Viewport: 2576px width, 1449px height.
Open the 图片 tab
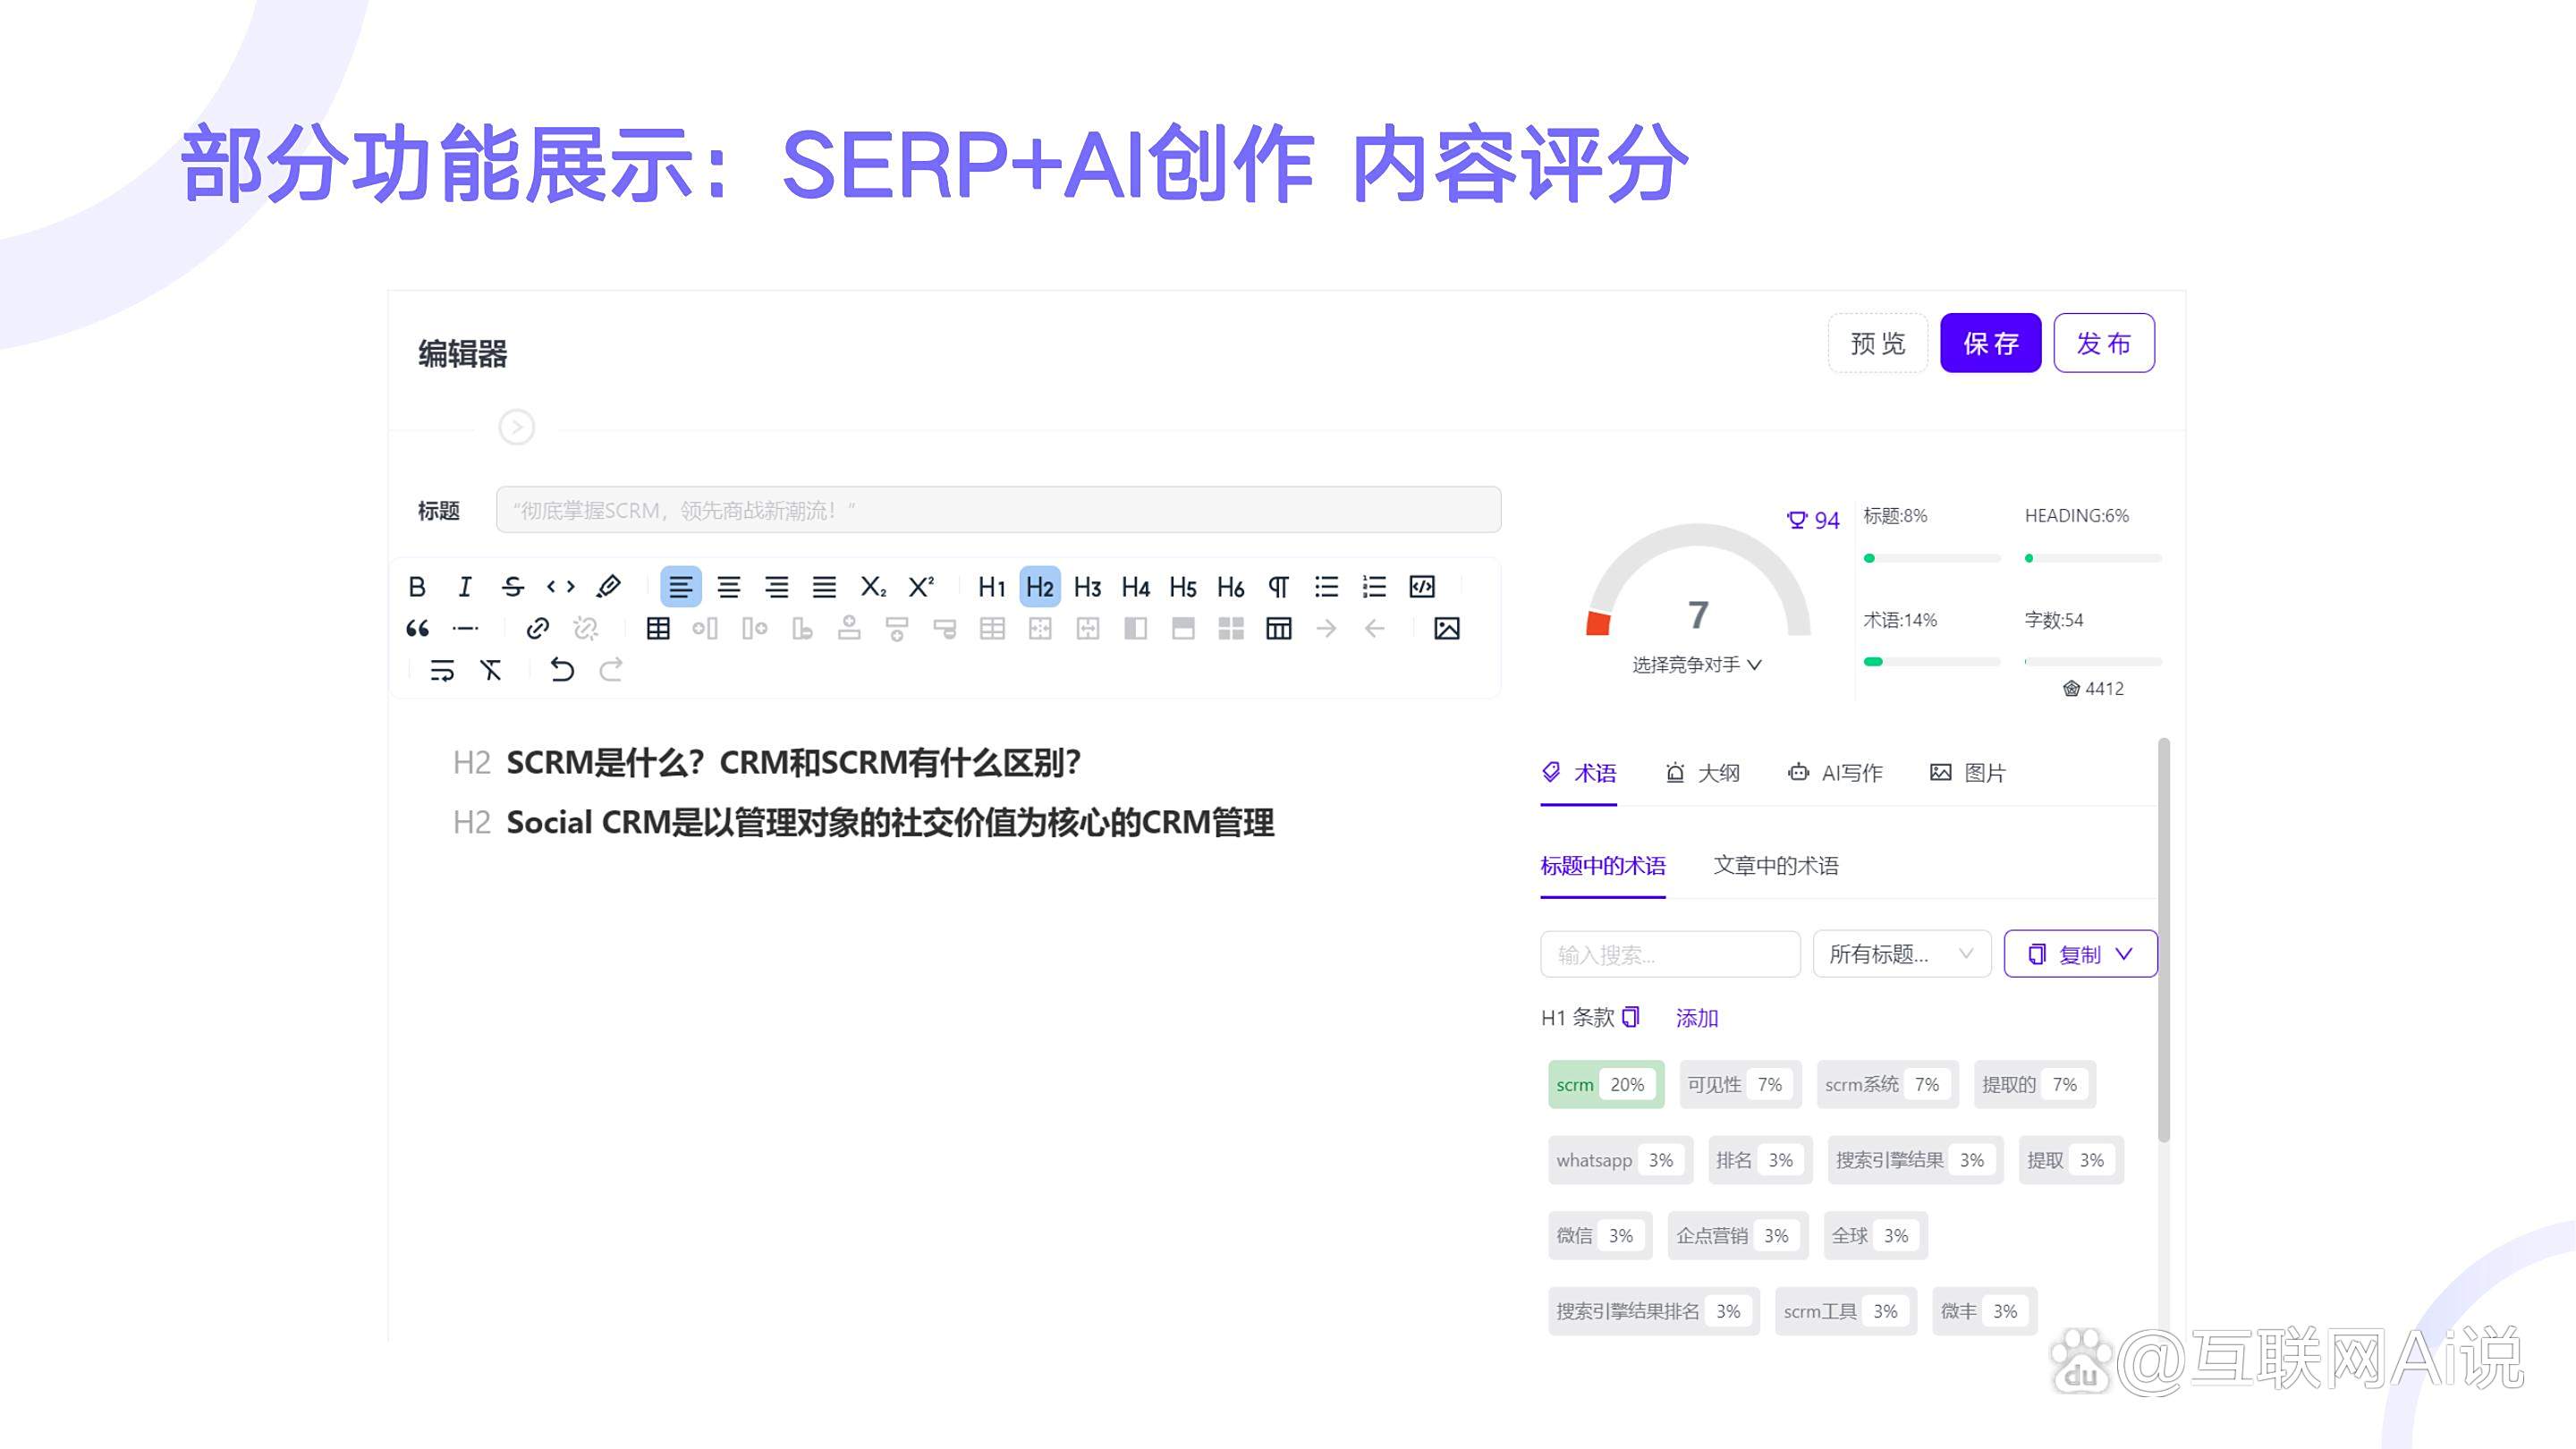coord(1967,773)
